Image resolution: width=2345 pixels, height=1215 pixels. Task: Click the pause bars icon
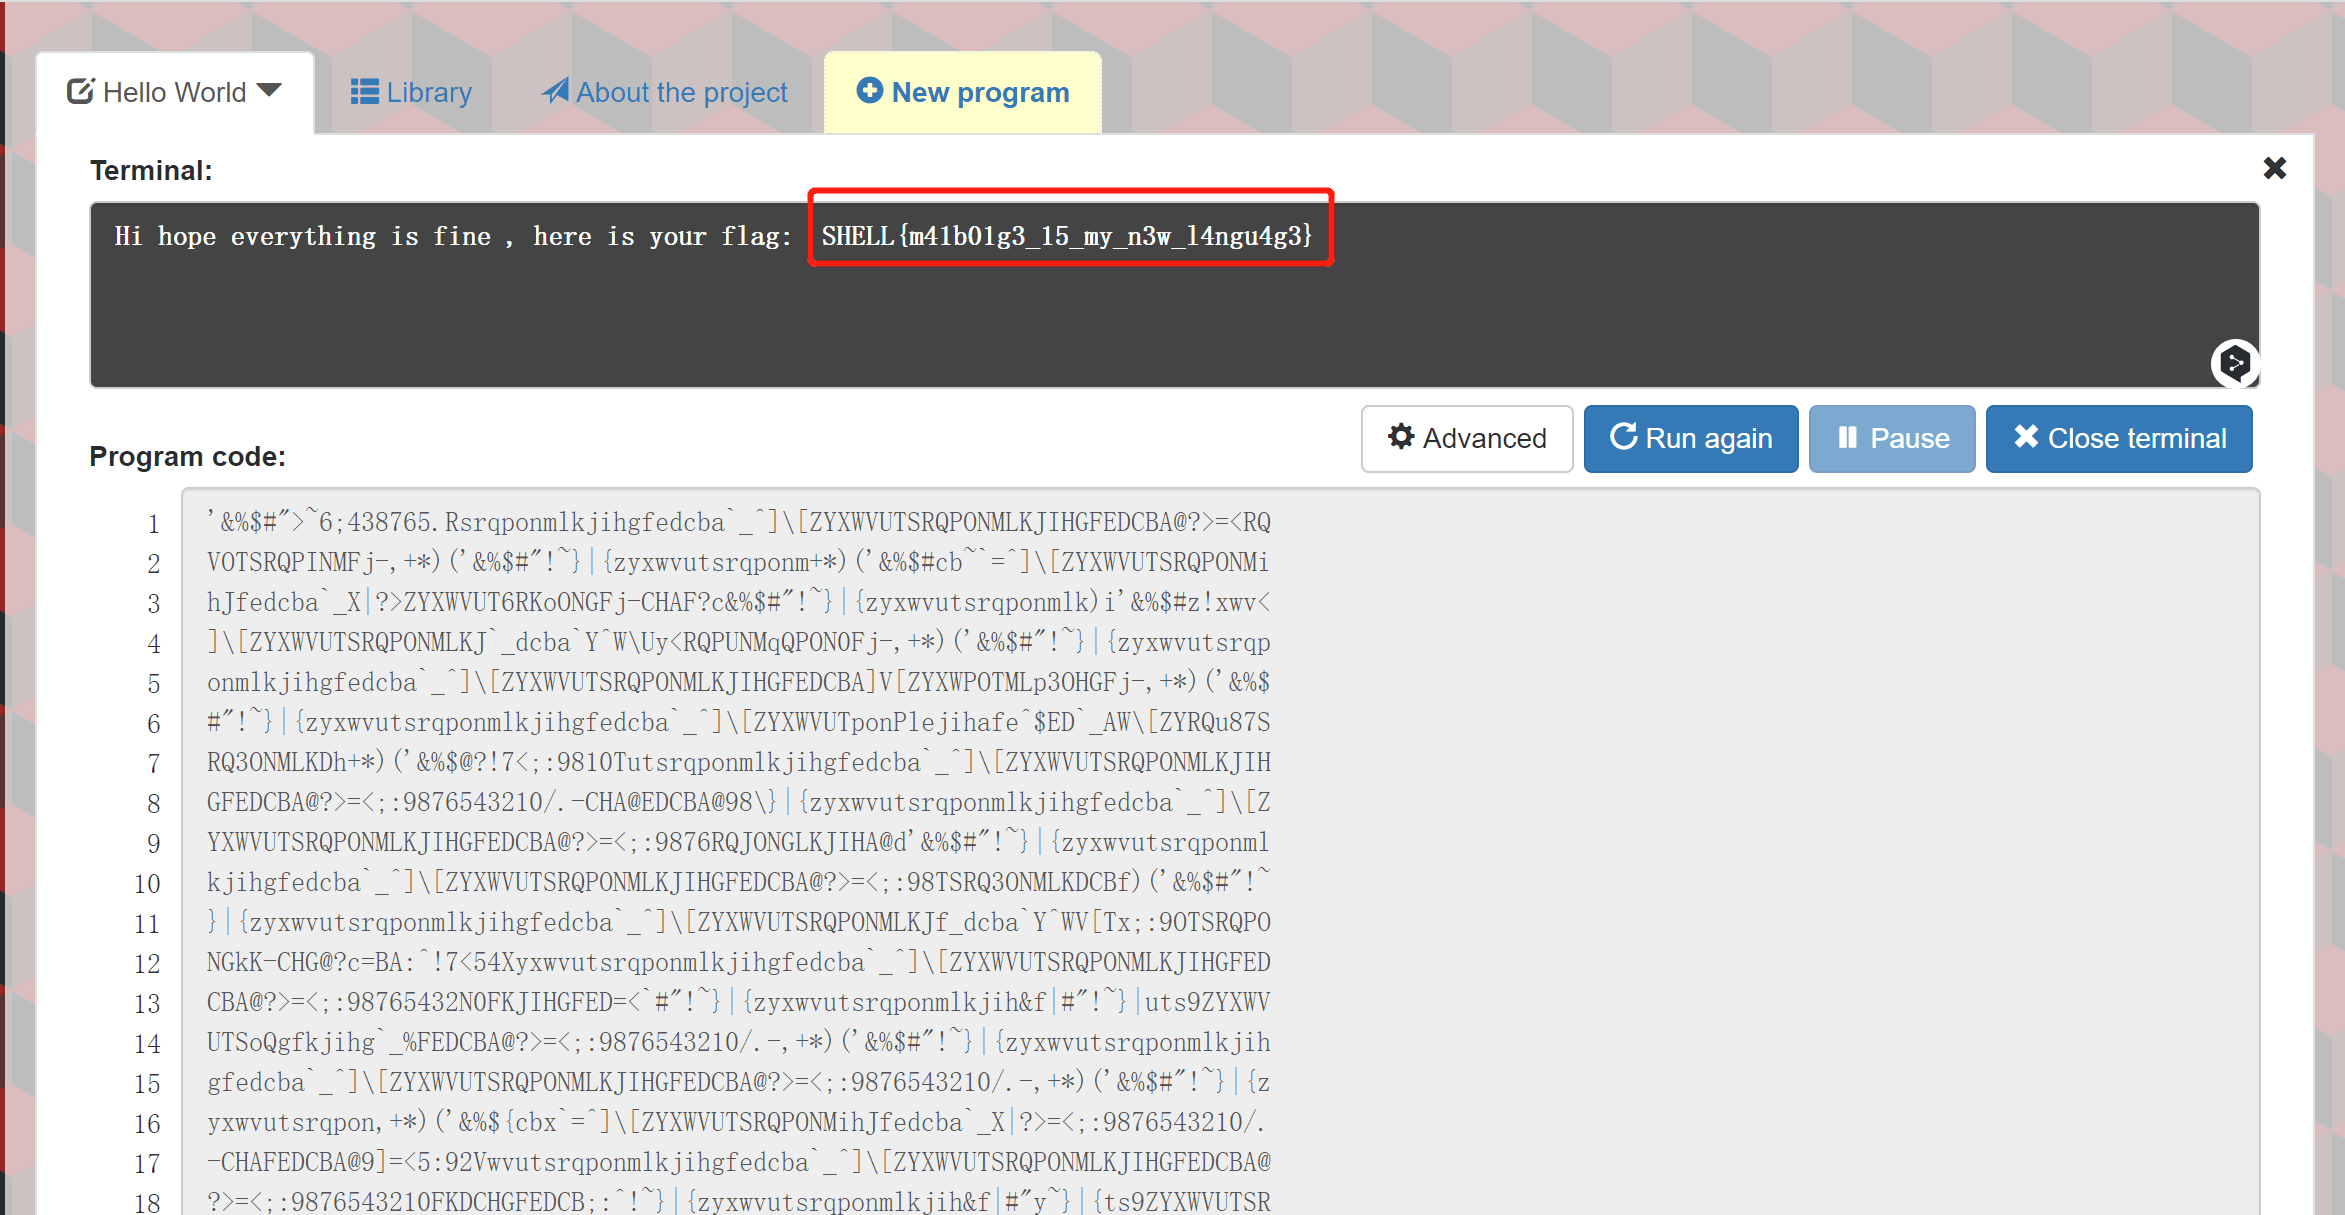click(x=1847, y=438)
